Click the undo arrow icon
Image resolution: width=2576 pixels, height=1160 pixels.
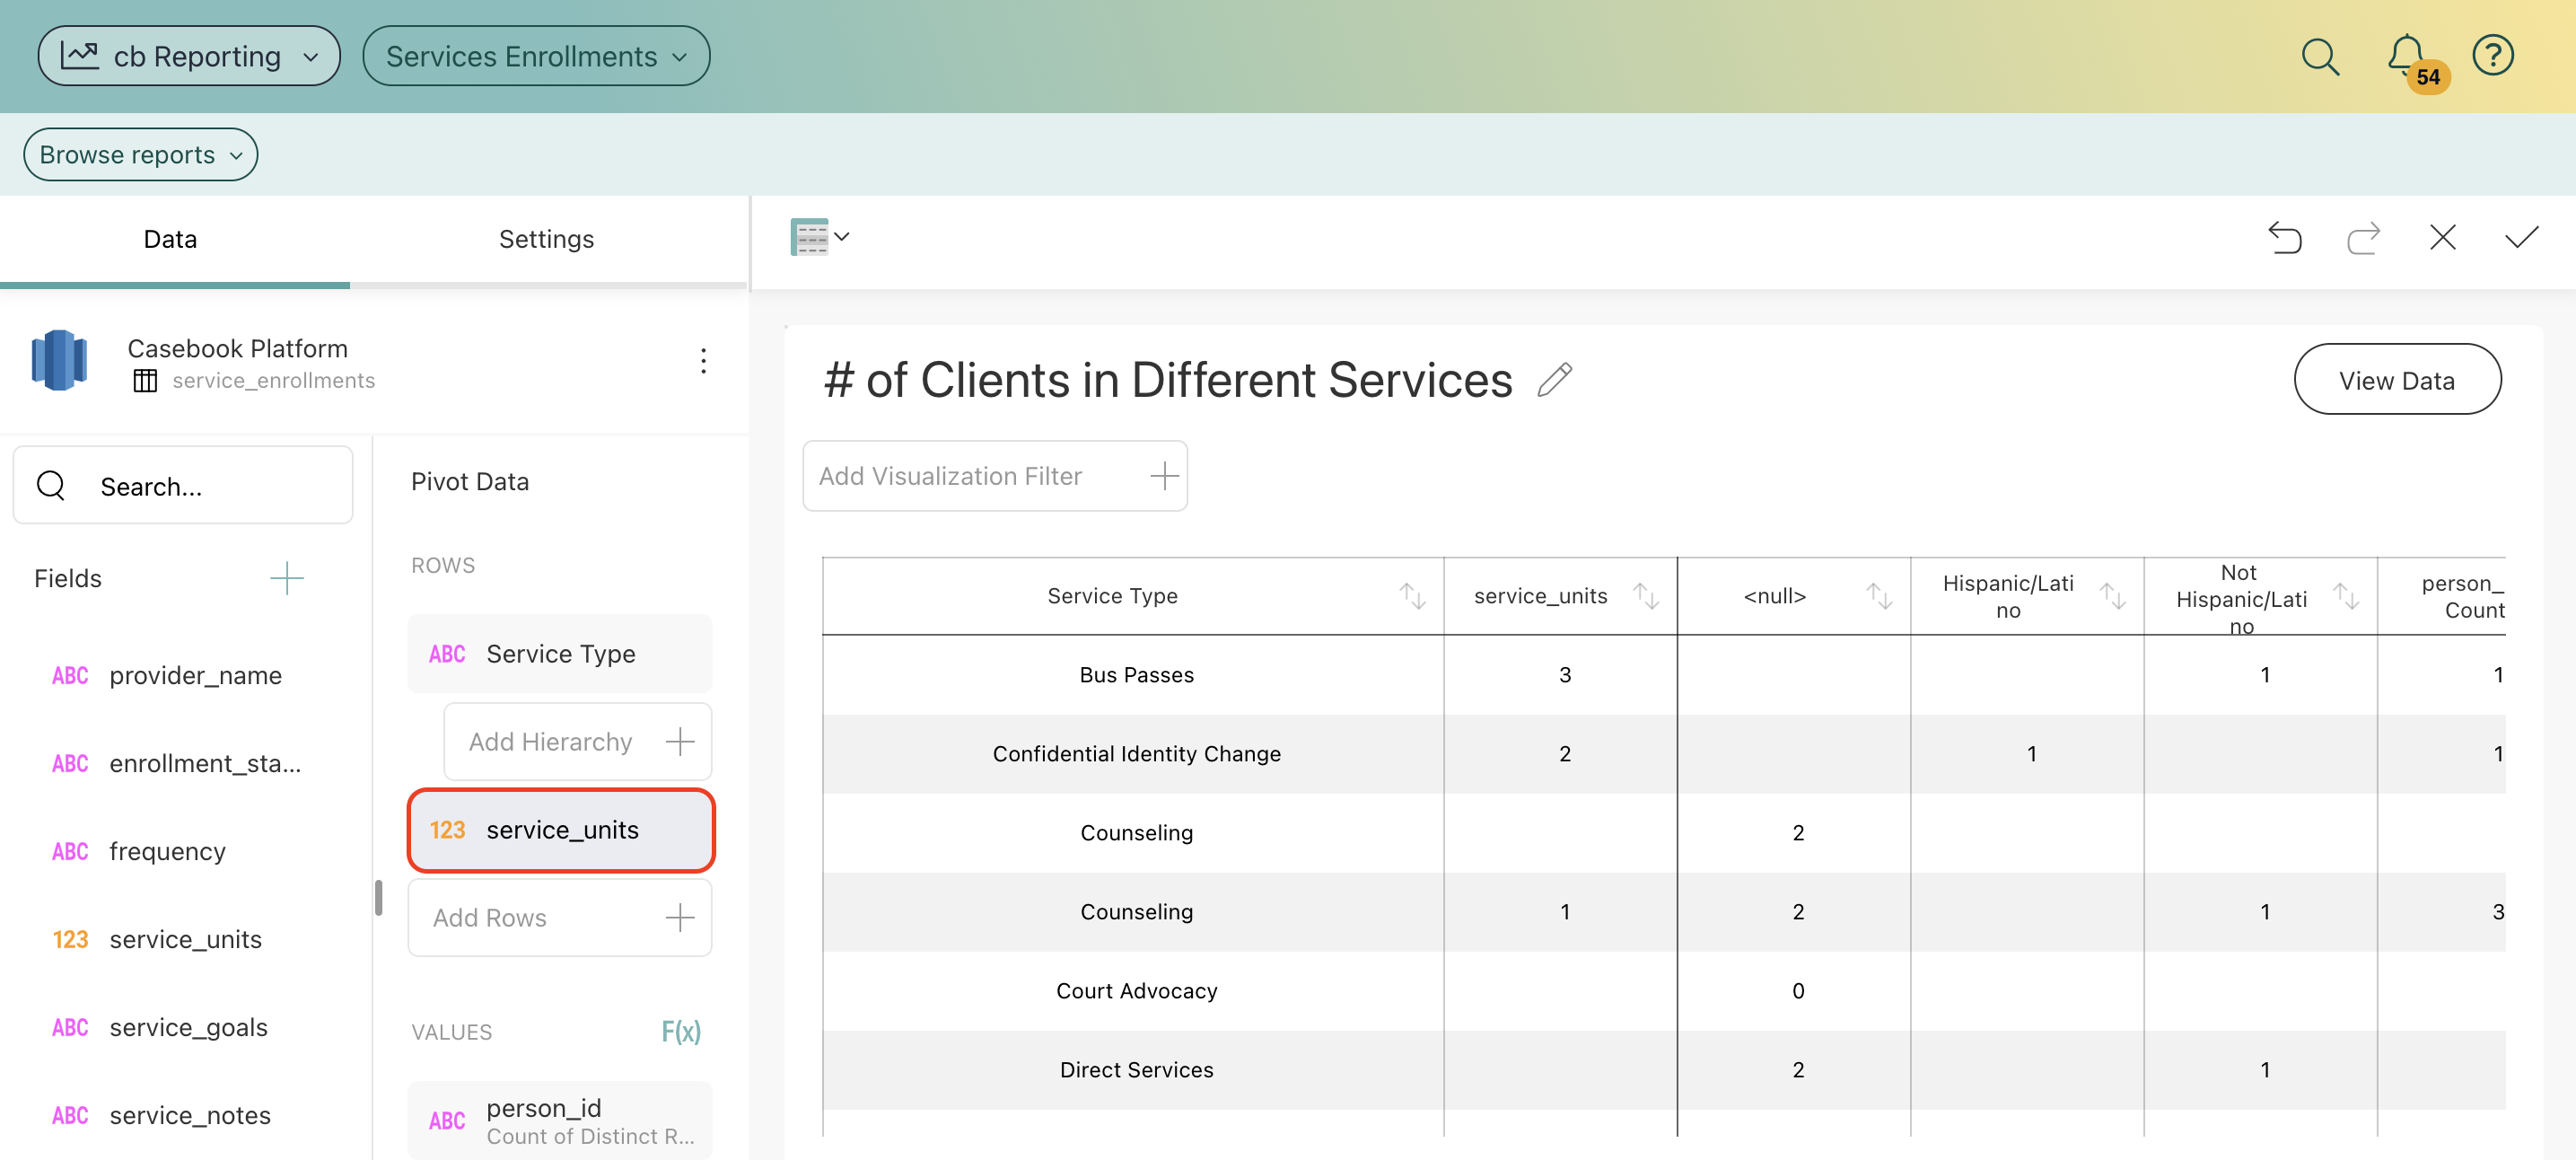point(2284,238)
